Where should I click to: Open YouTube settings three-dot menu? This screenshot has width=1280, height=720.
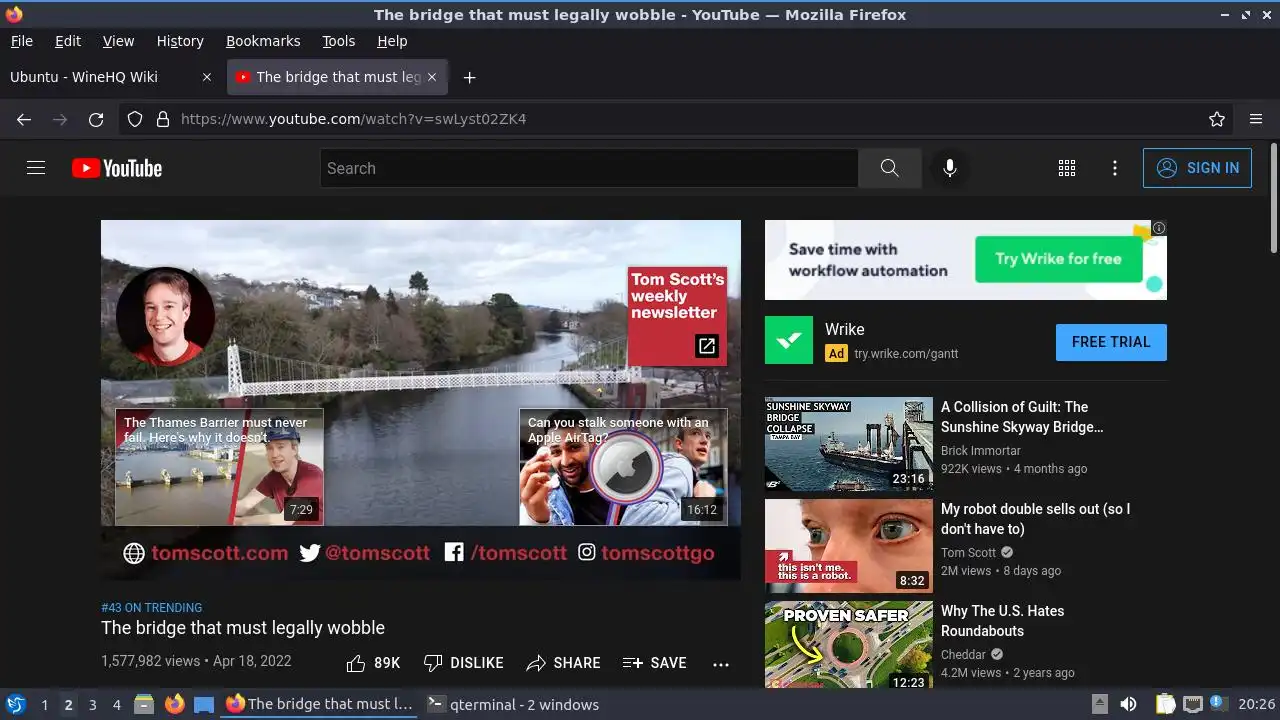[1115, 168]
